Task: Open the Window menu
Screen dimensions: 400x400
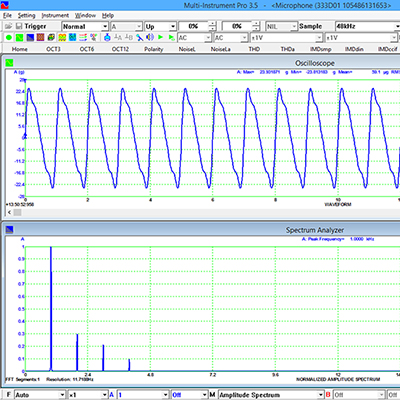Action: (x=85, y=15)
